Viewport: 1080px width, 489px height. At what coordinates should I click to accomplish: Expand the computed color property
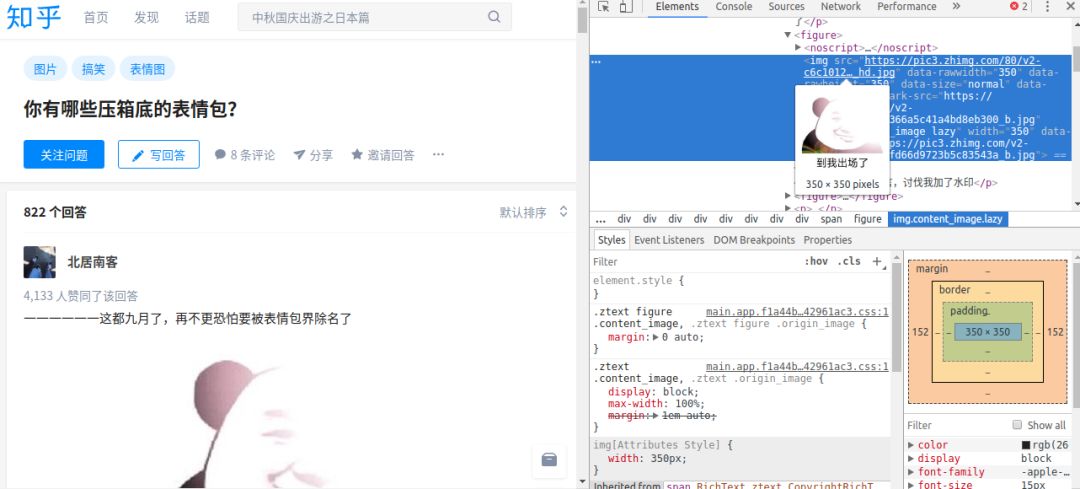(911, 445)
